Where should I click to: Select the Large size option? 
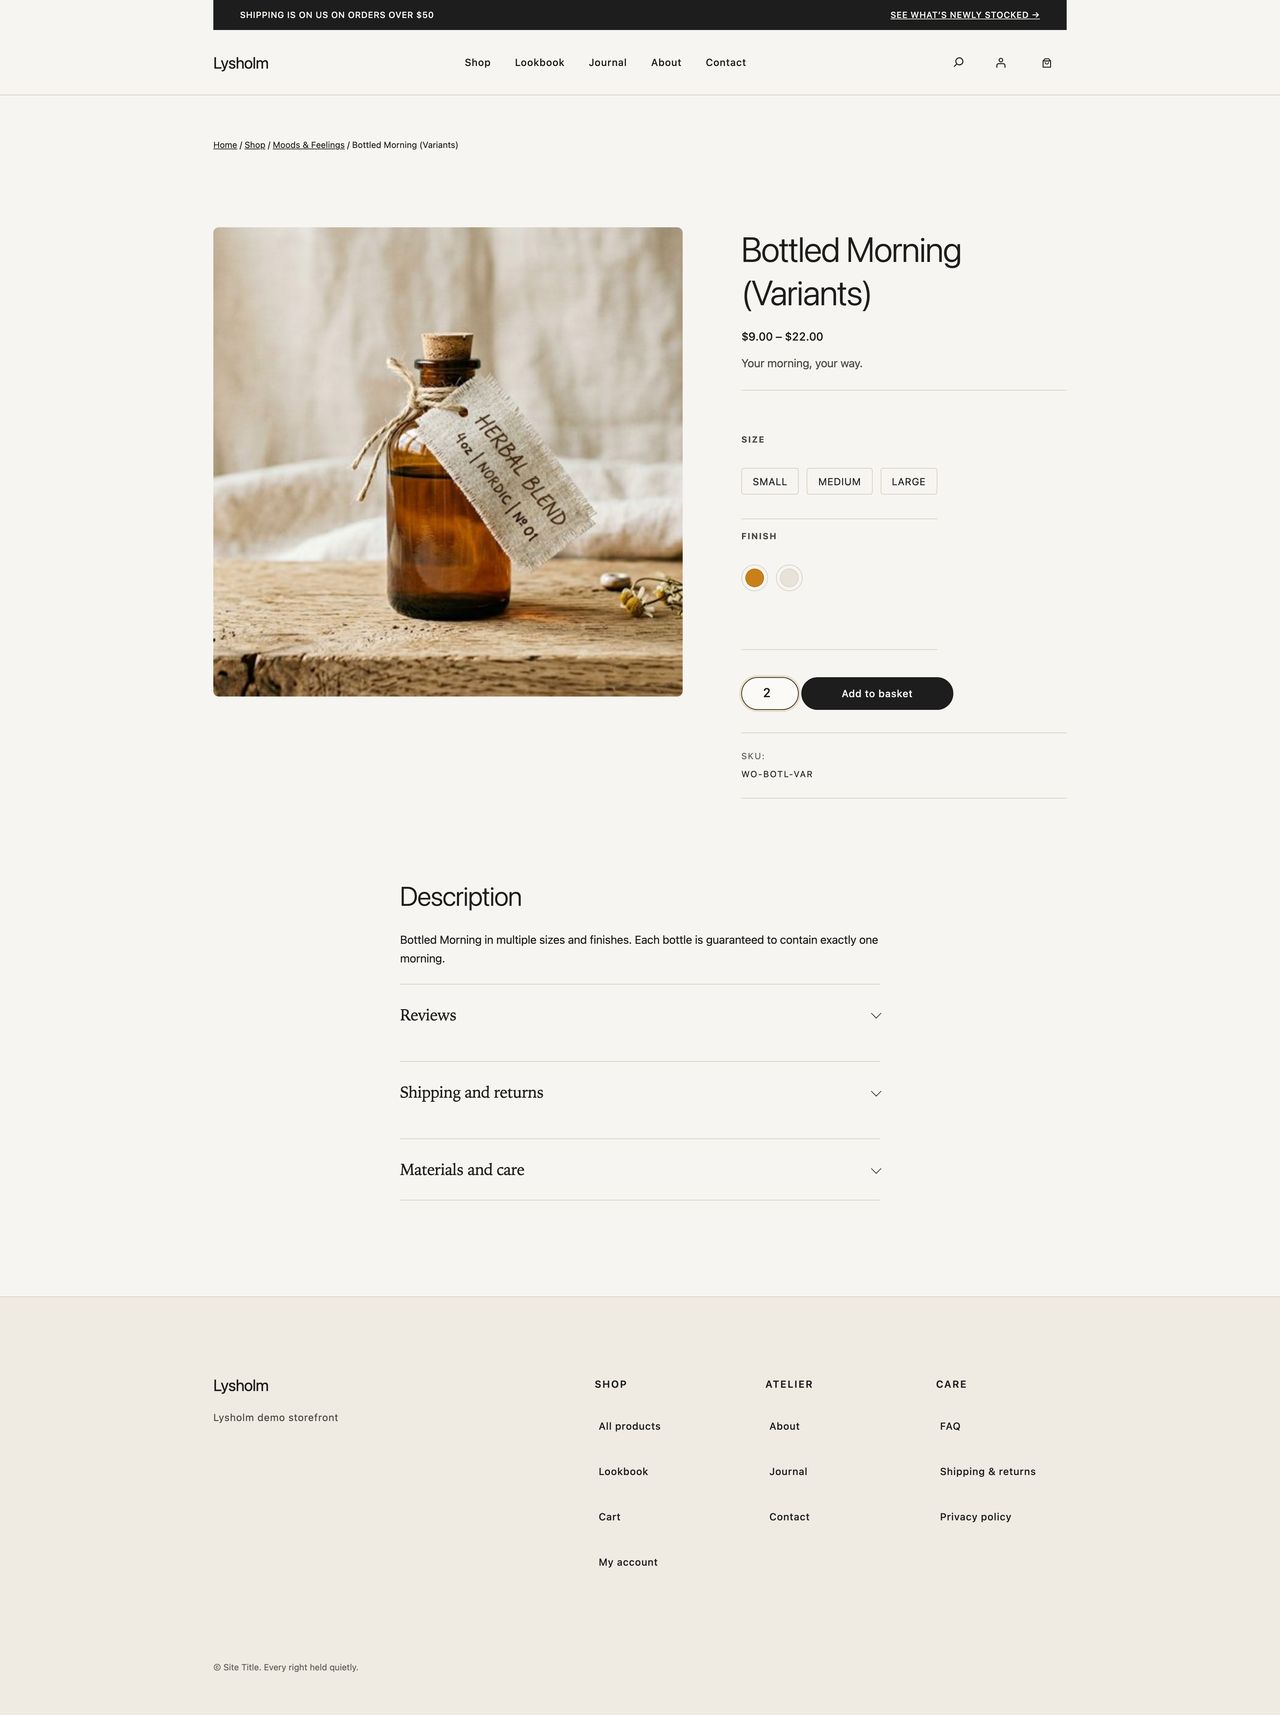(908, 481)
